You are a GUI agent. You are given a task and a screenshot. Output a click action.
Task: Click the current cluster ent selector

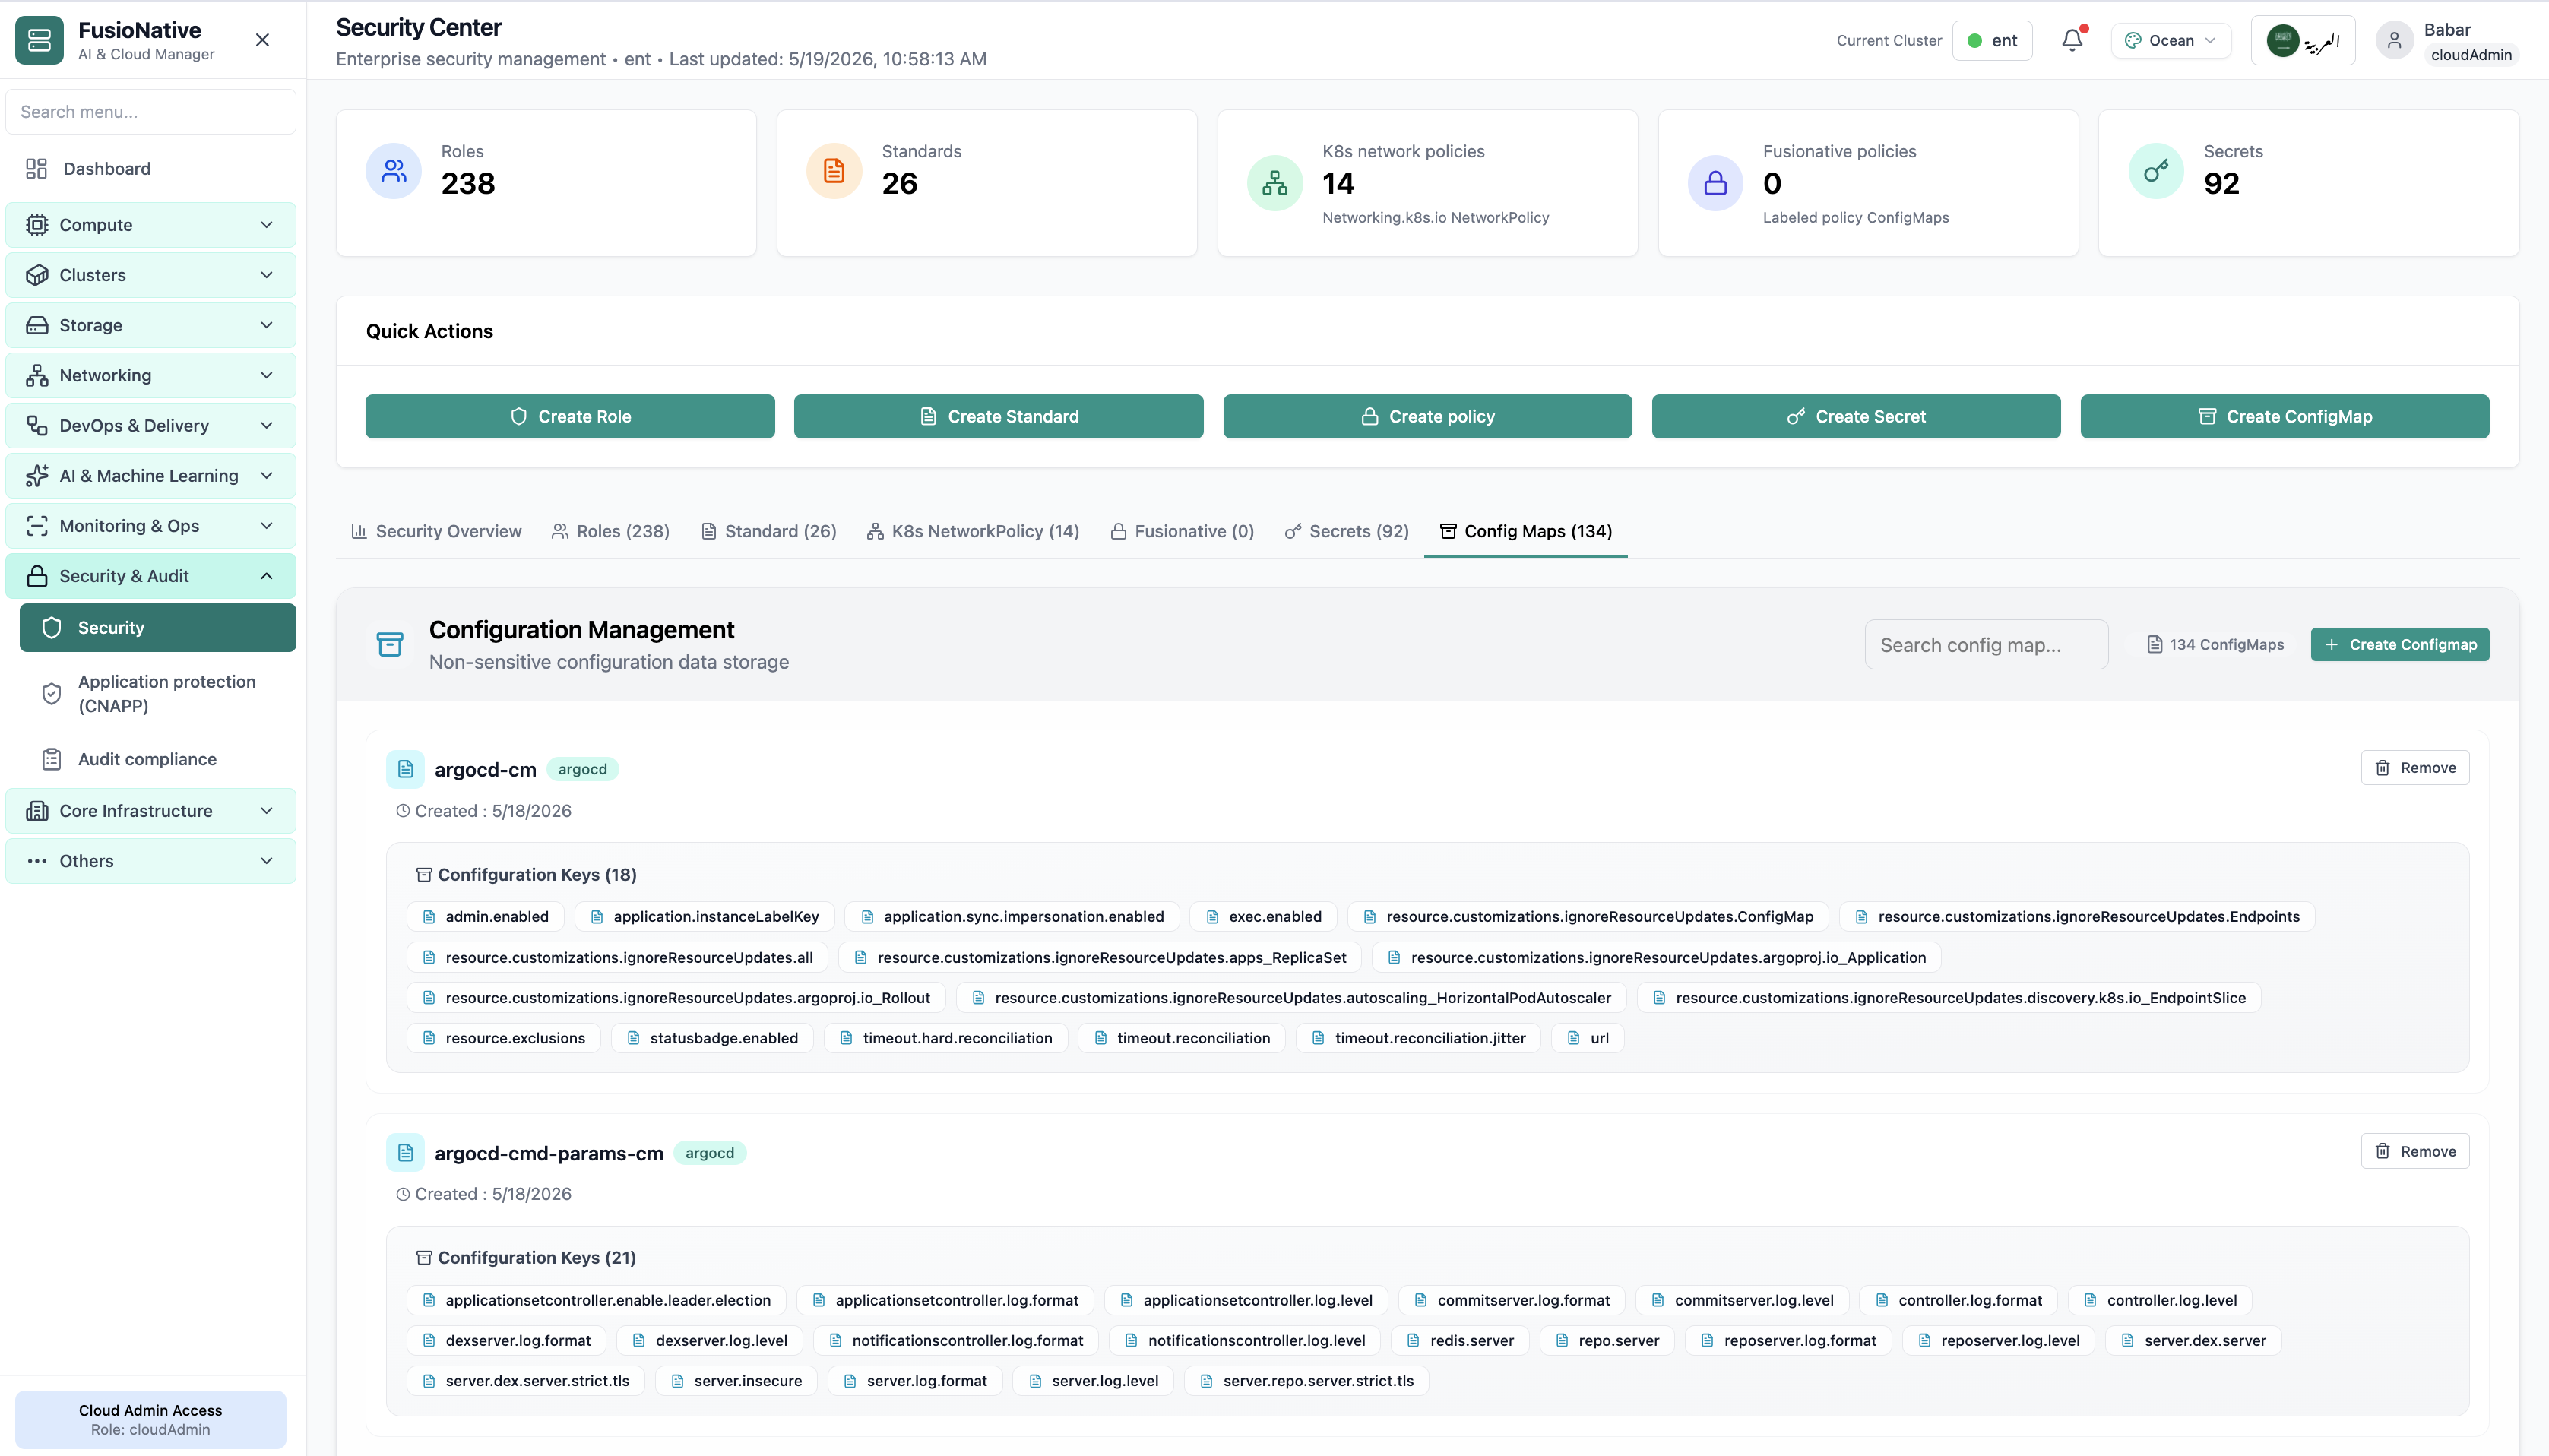click(x=1992, y=40)
